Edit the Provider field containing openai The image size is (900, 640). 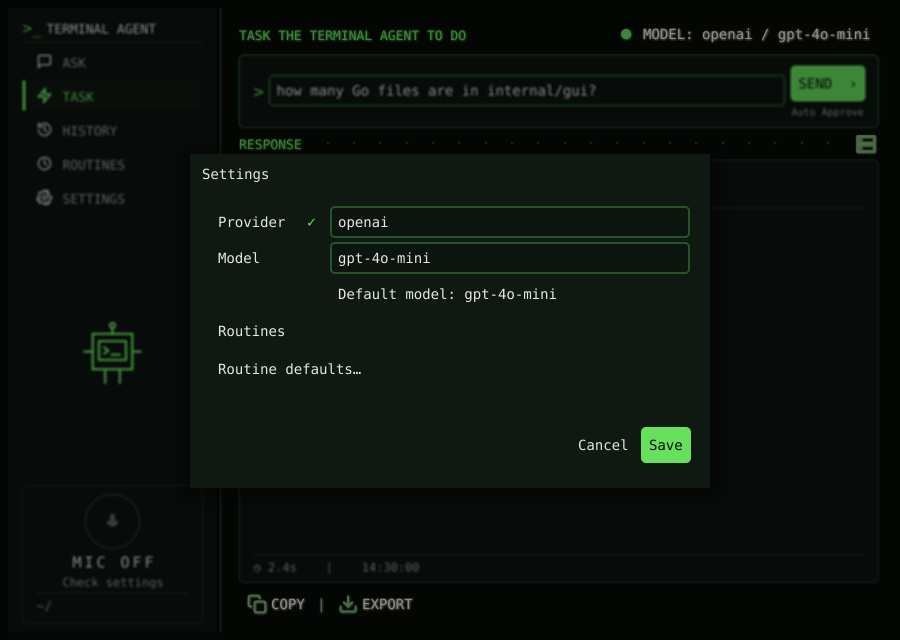click(510, 222)
